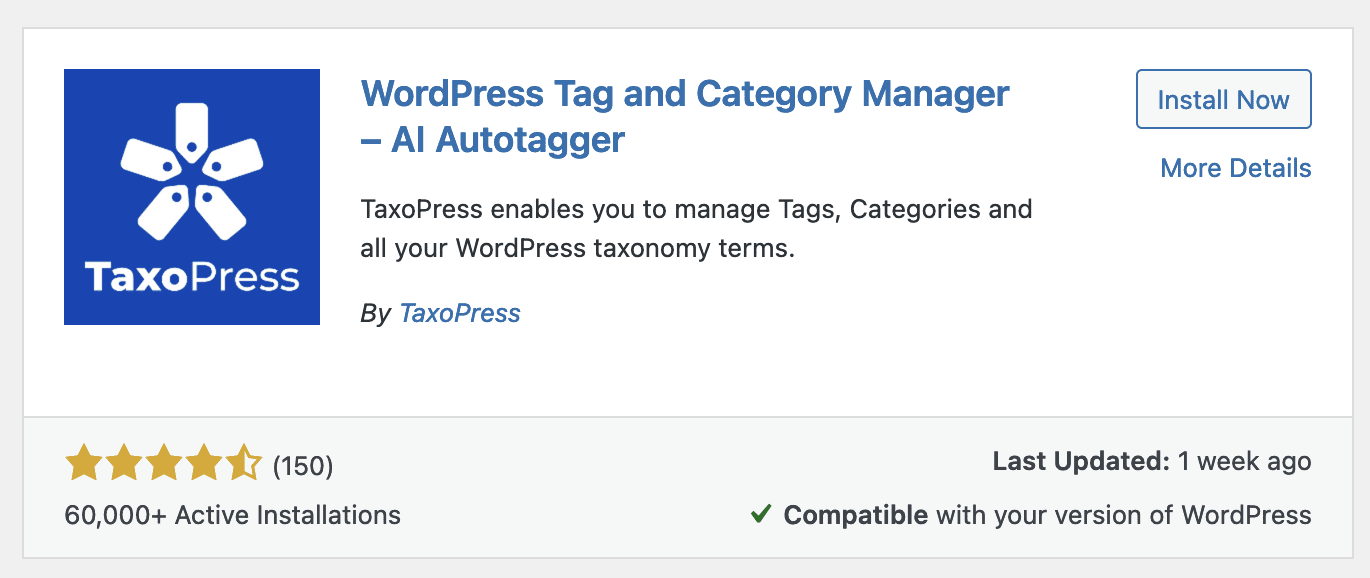Click the third gold rating star
Screen dimensions: 1370x578
pos(164,464)
